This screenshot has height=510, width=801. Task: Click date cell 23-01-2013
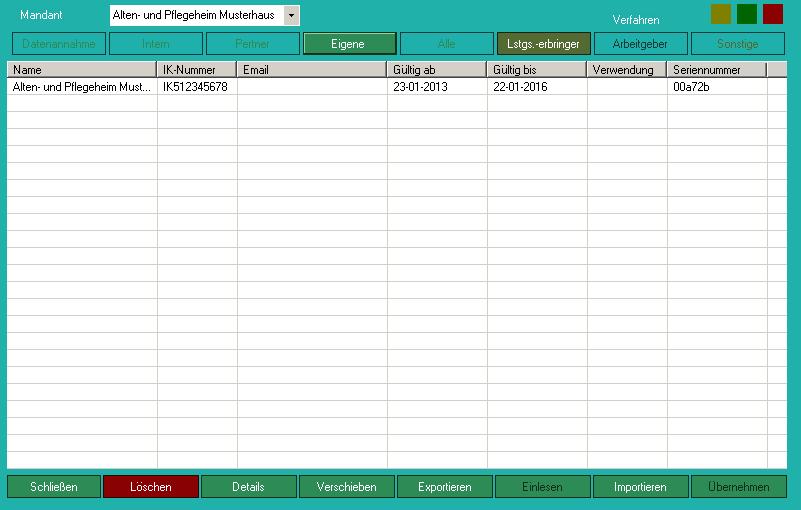(x=437, y=87)
